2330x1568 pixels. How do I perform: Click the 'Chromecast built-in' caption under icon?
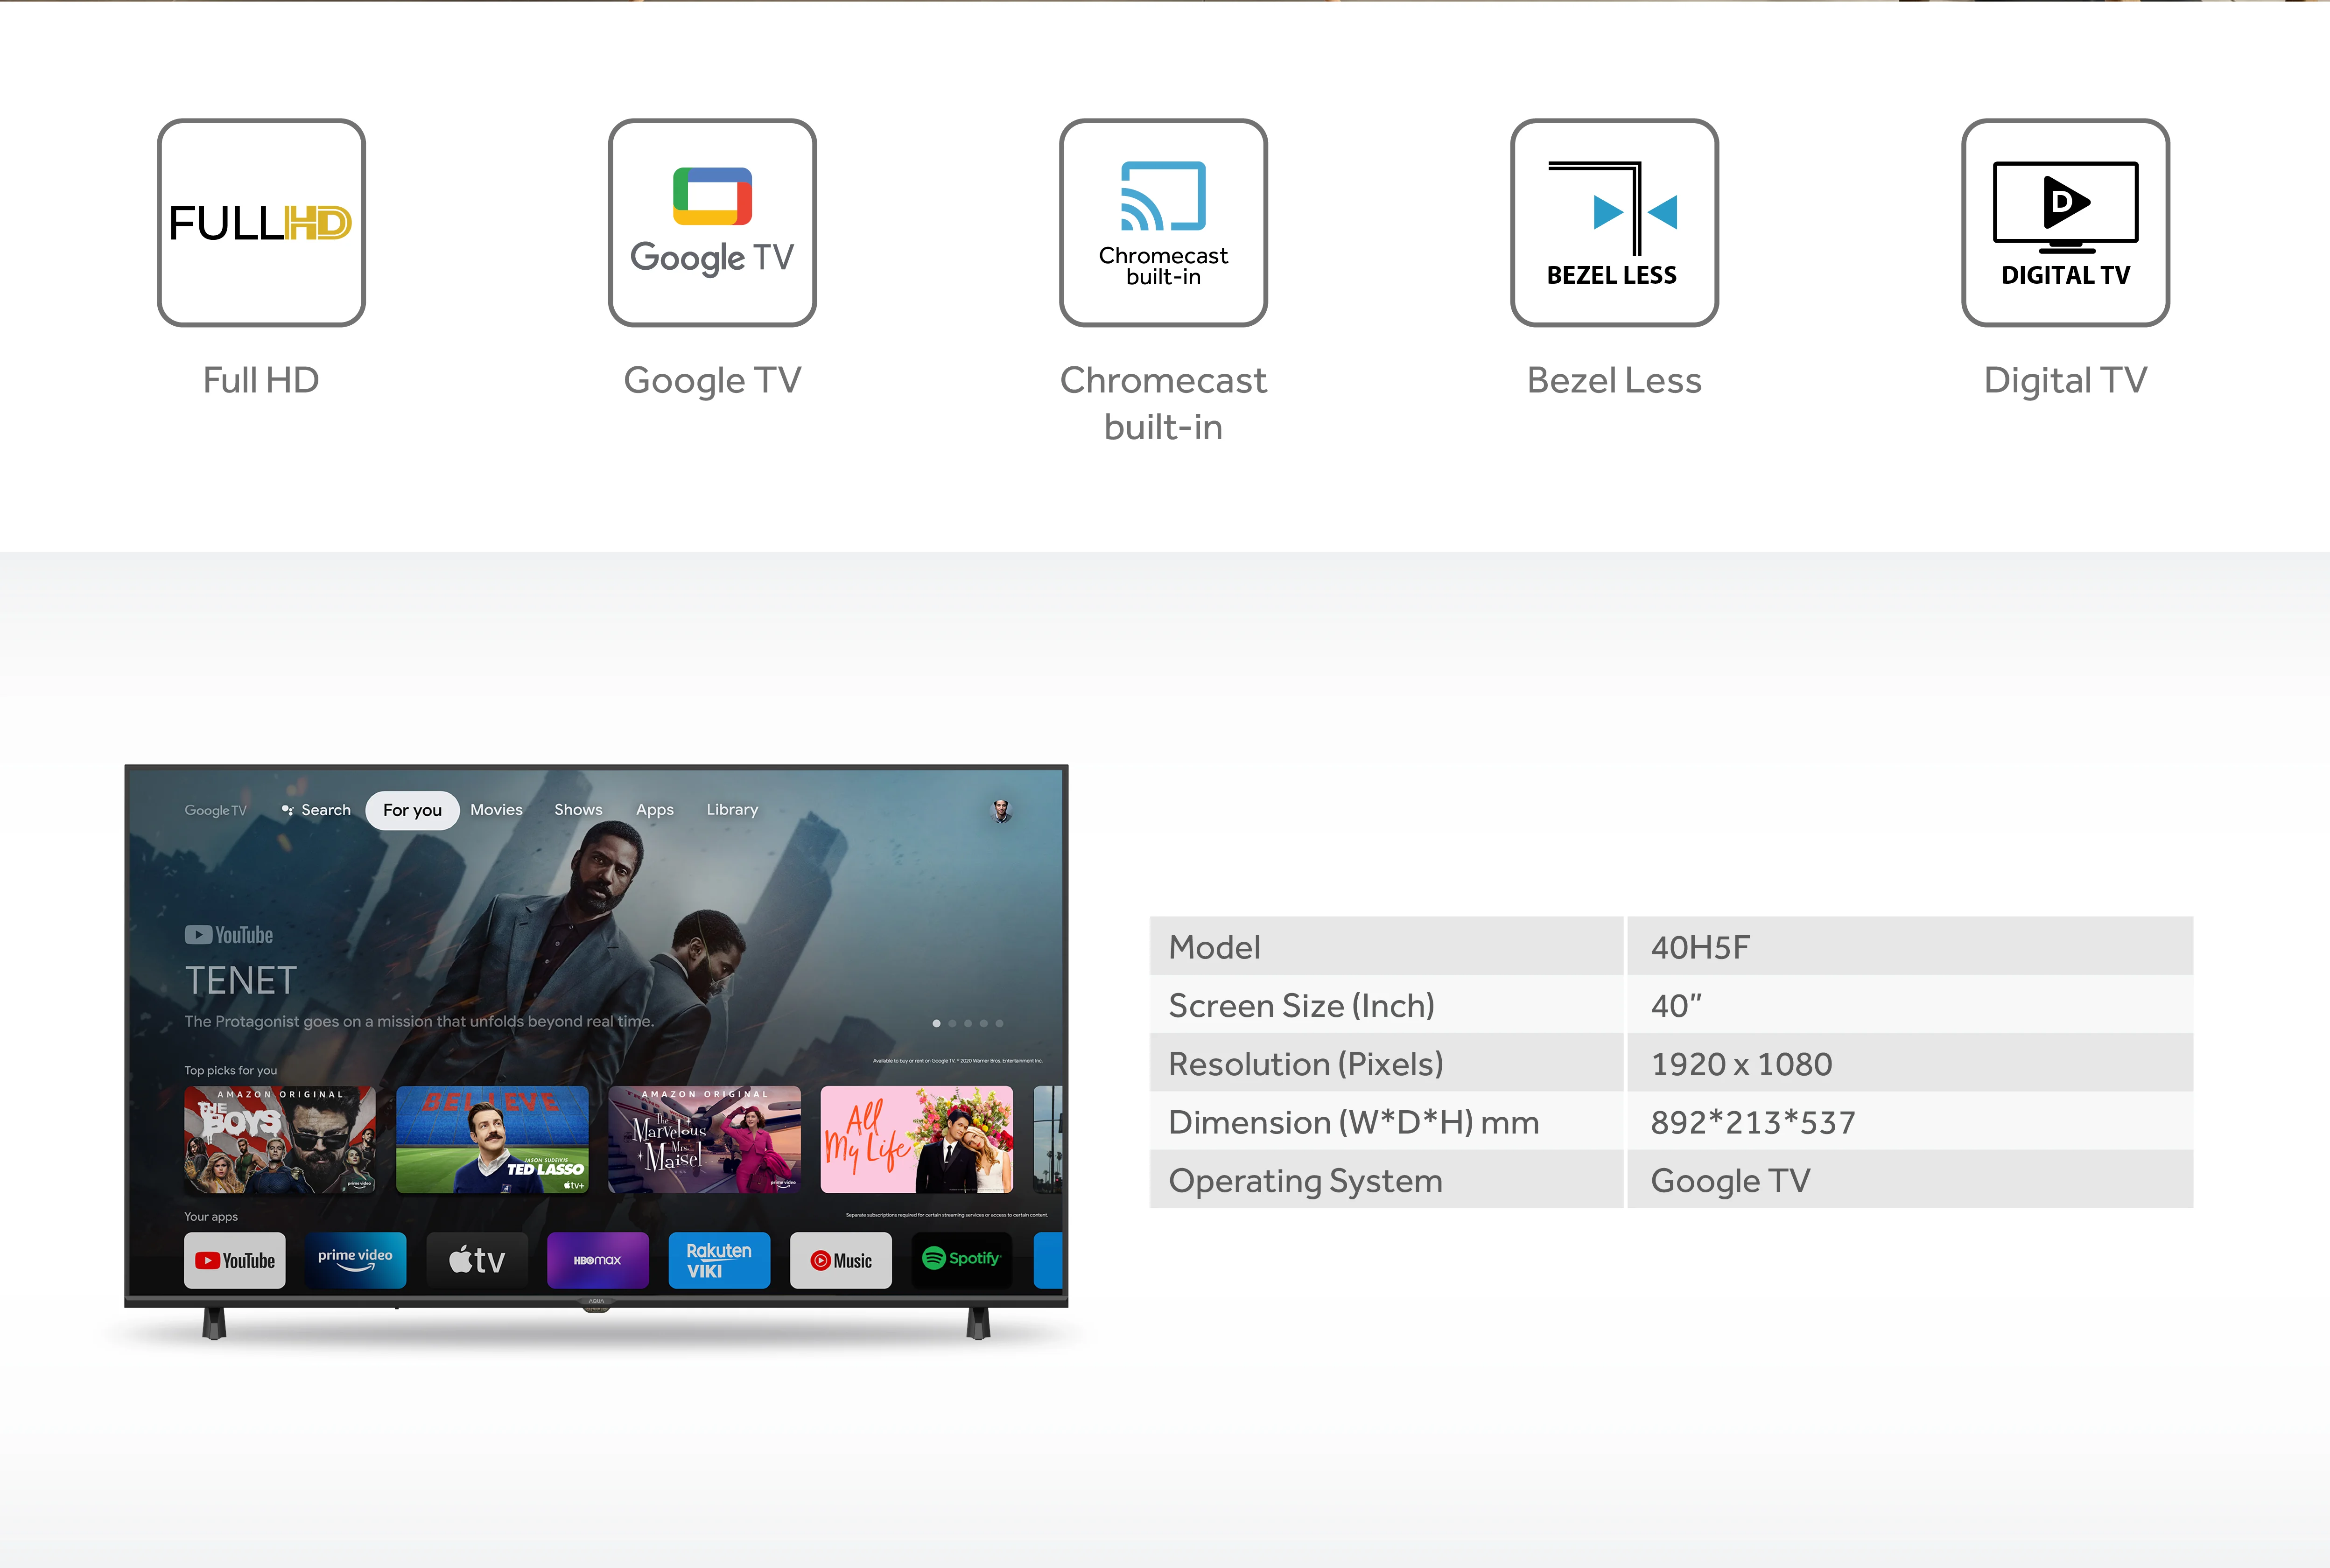(x=1163, y=404)
